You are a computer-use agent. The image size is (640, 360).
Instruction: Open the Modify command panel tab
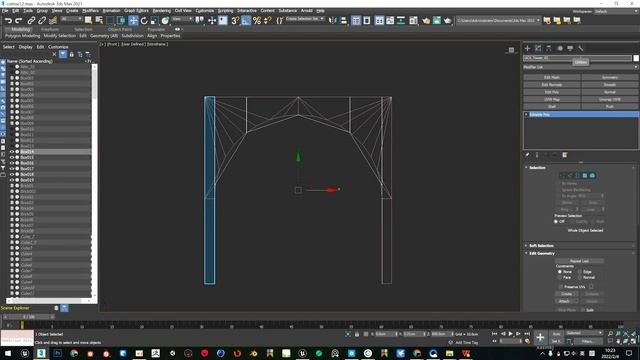tap(538, 48)
